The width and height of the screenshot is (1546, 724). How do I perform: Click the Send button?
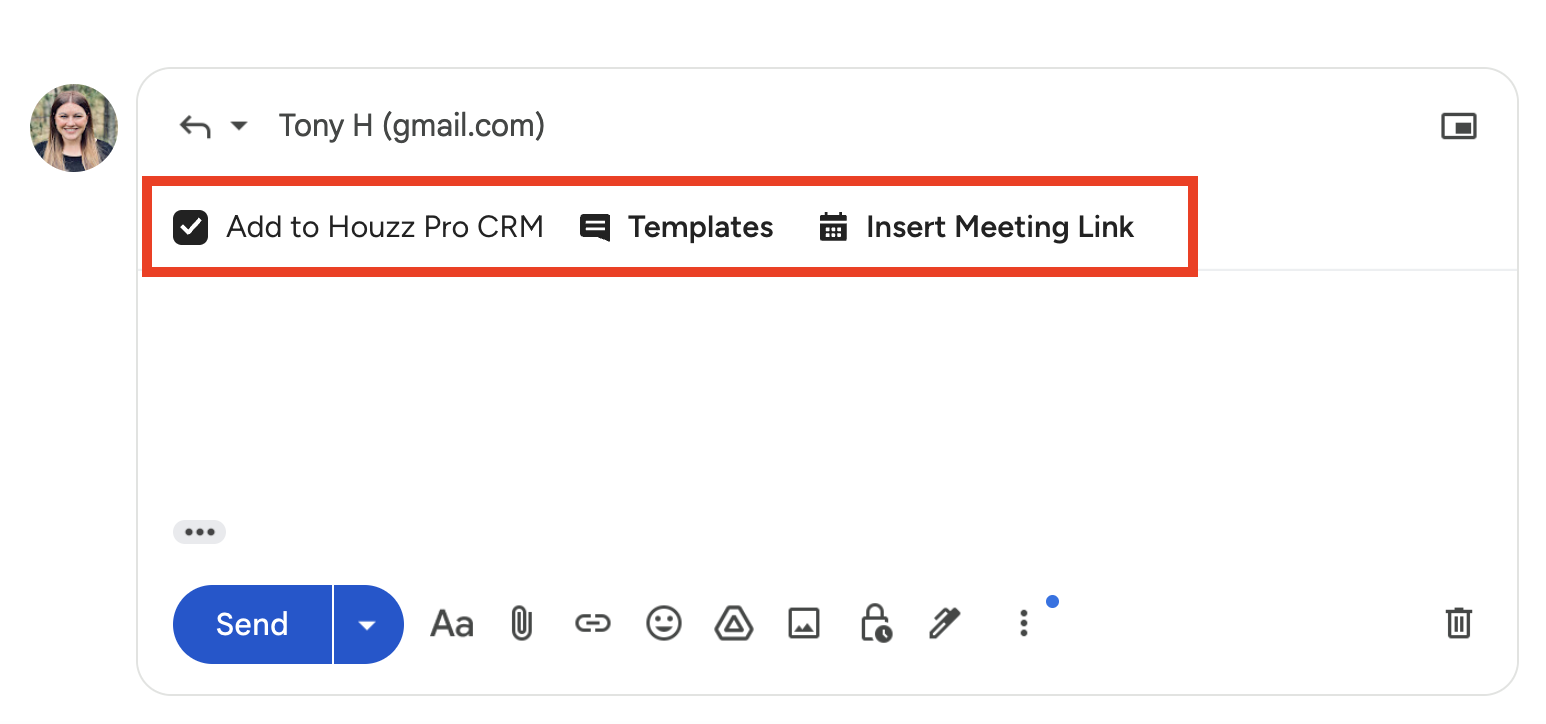(x=252, y=625)
